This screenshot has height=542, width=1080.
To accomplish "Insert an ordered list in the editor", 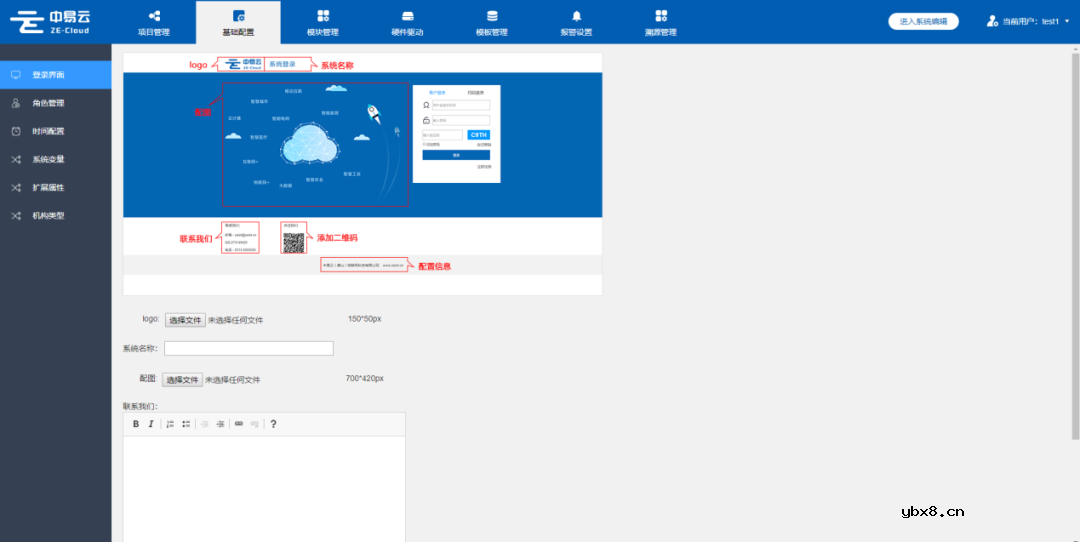I will [x=170, y=424].
